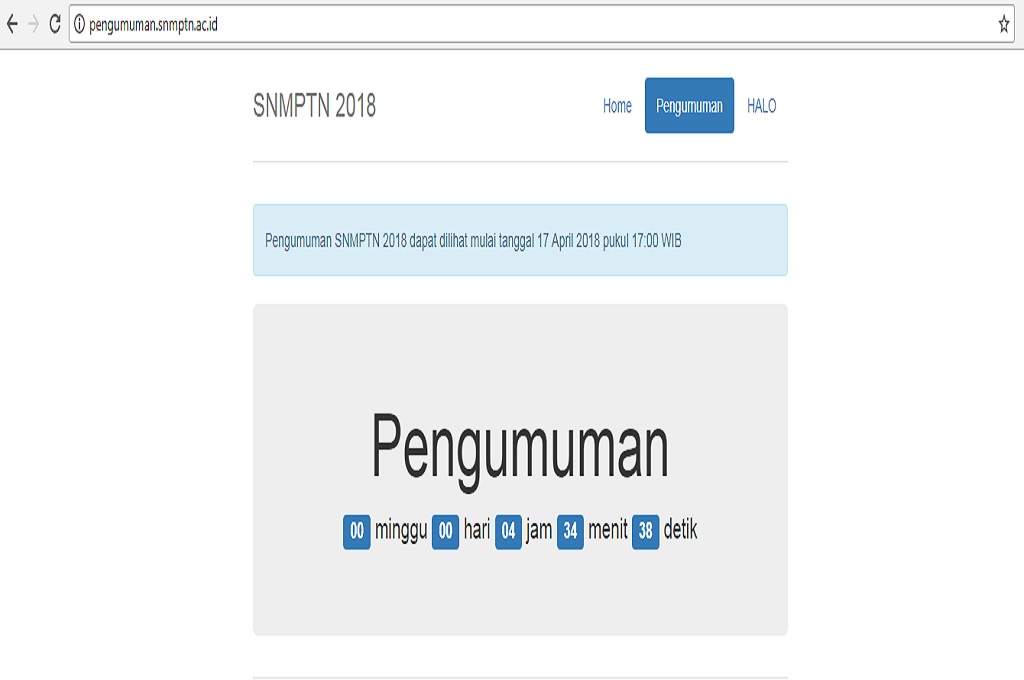This screenshot has height=680, width=1024.
Task: Reload the page with the refresh icon
Action: [55, 24]
